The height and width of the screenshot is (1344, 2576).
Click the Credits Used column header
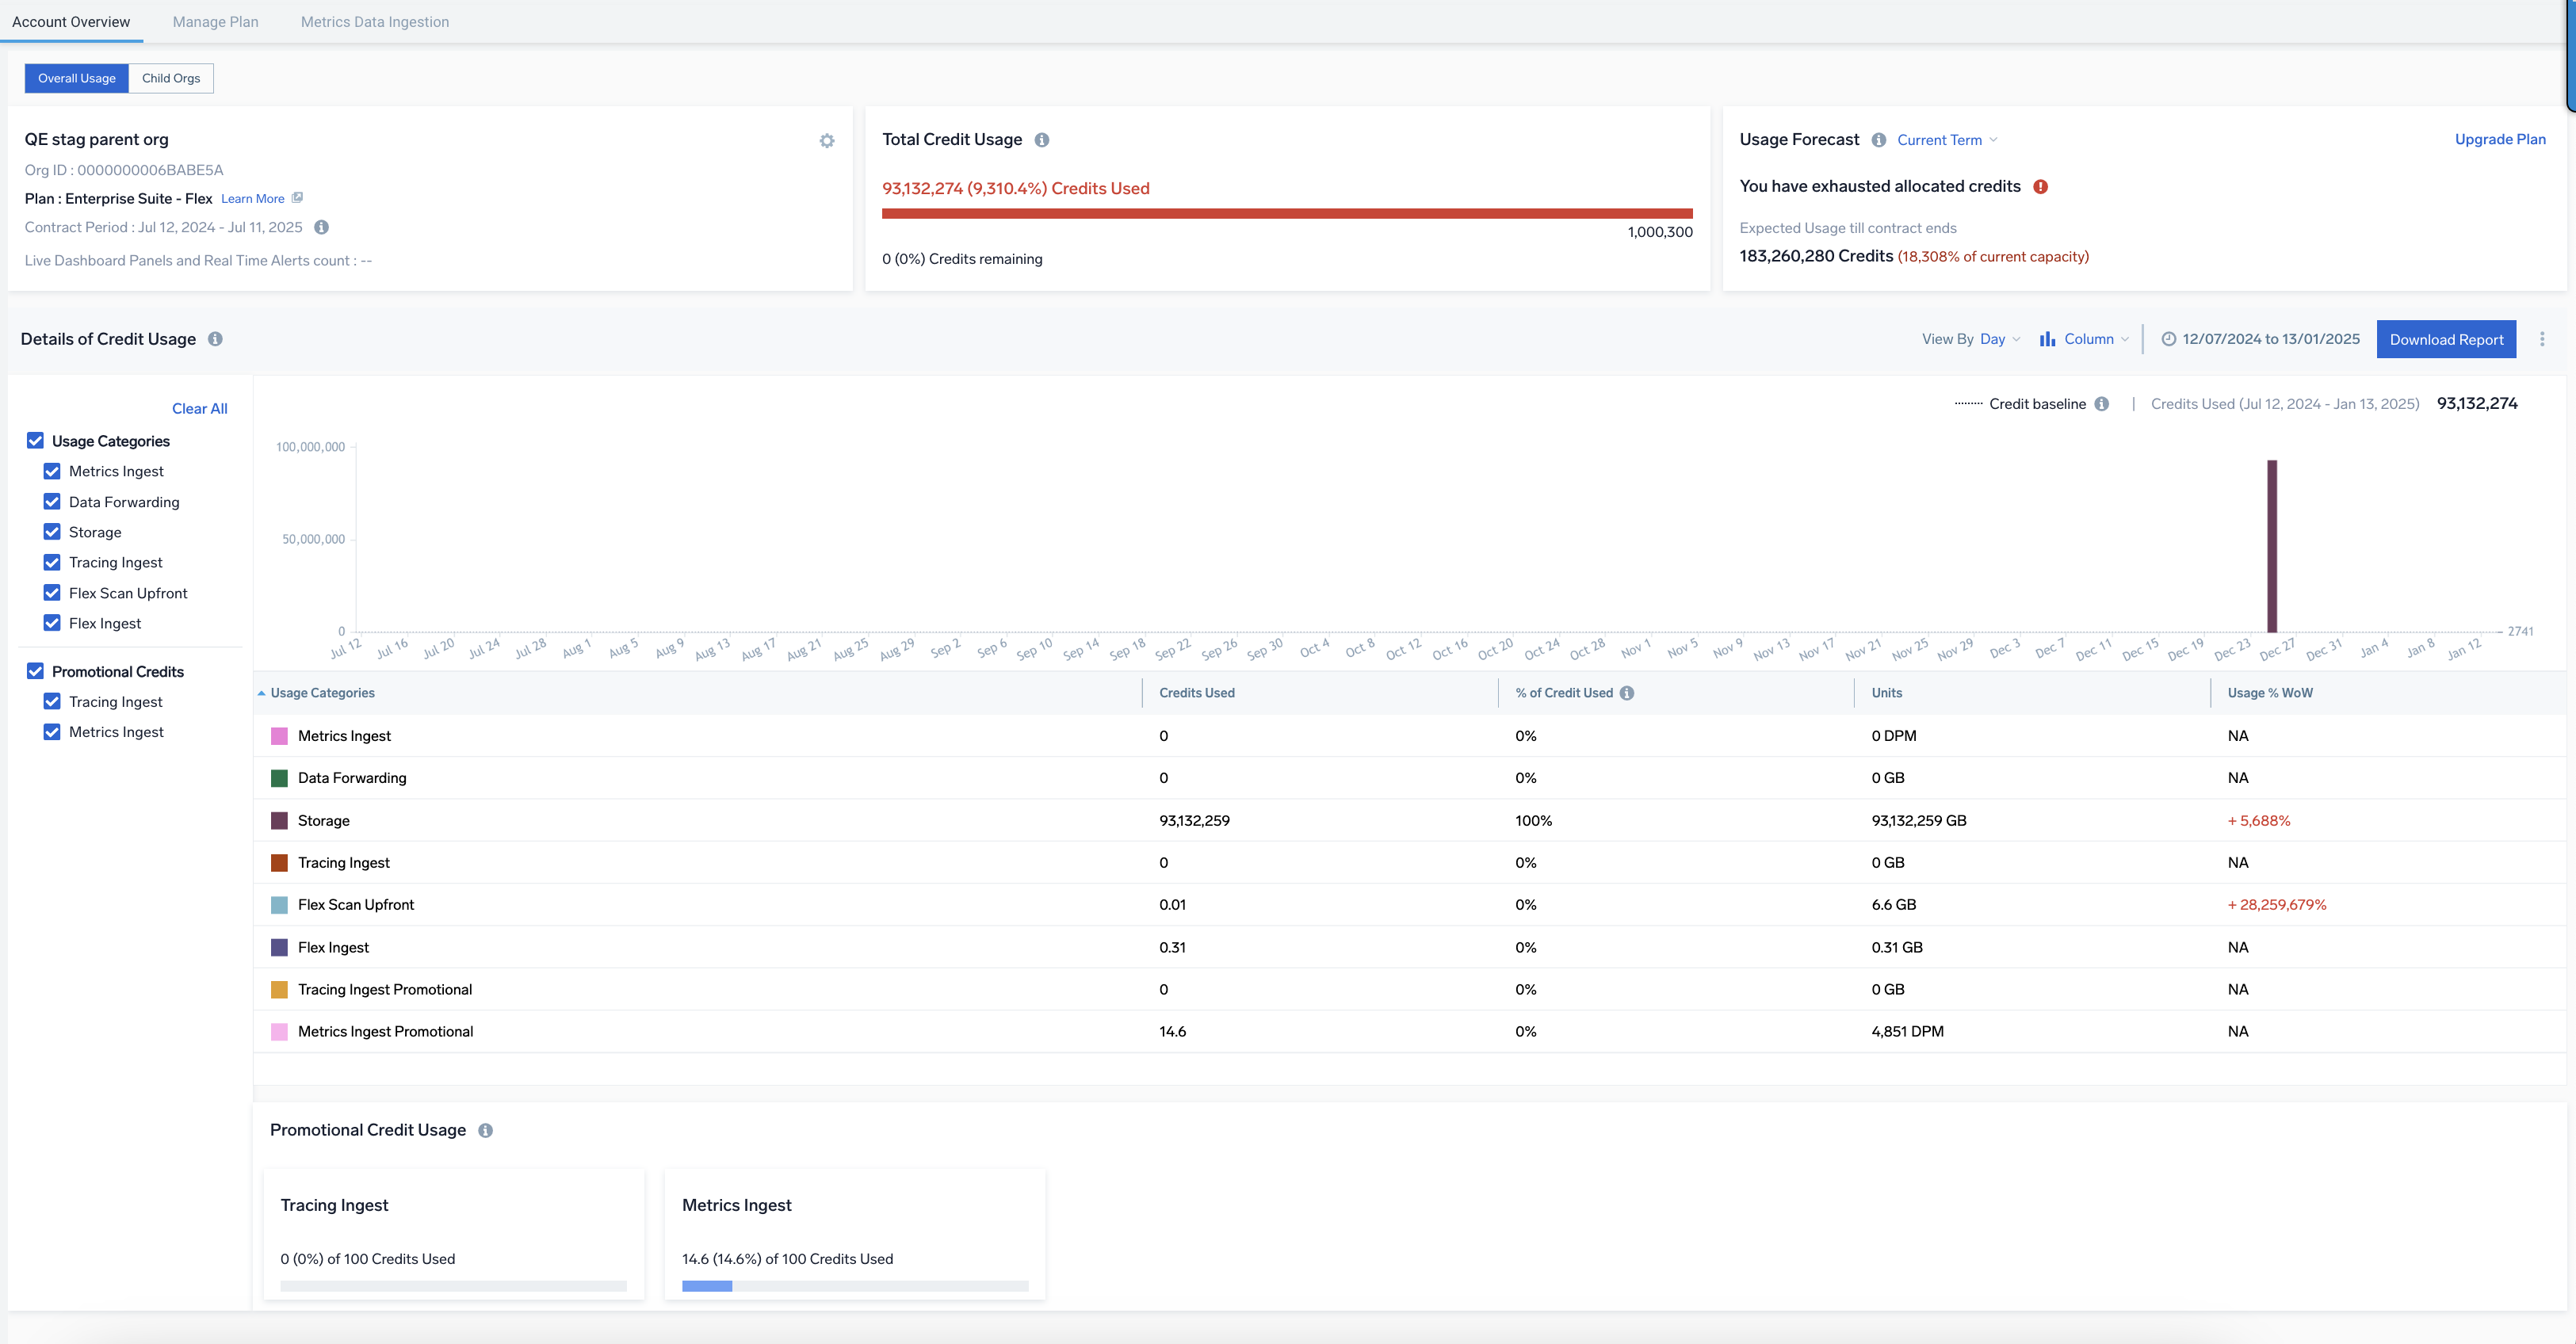(x=1197, y=693)
